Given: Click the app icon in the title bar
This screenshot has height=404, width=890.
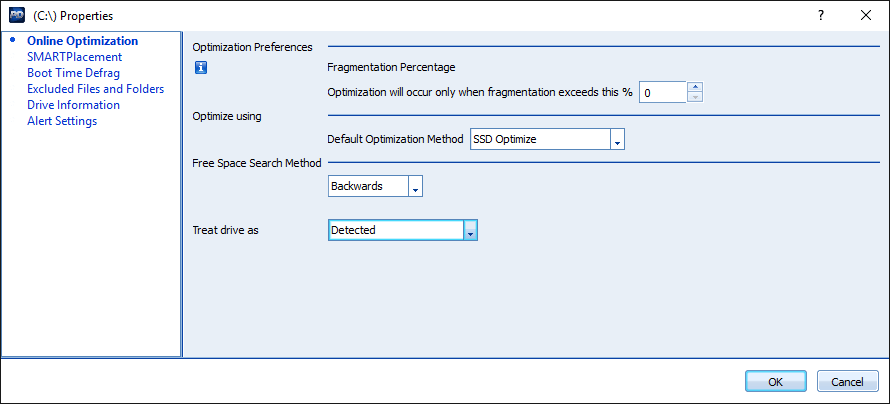Looking at the screenshot, I should [16, 16].
